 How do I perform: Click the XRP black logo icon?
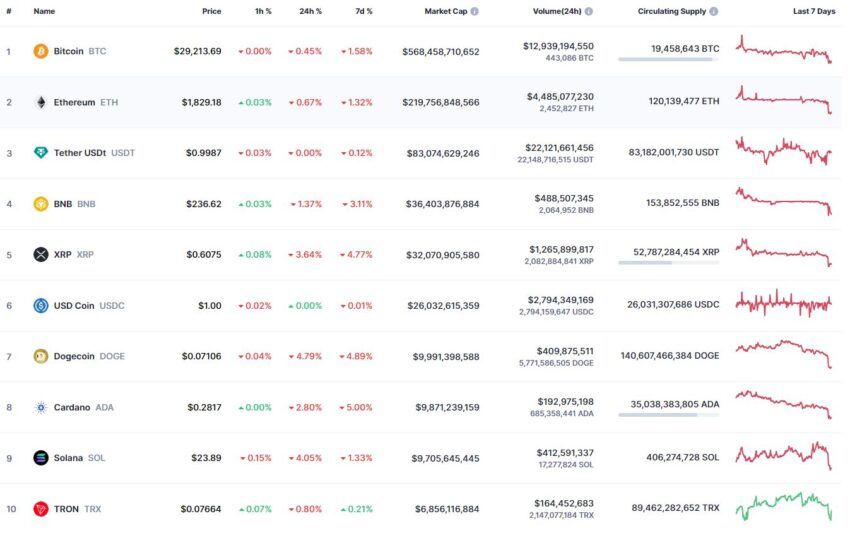(x=41, y=254)
